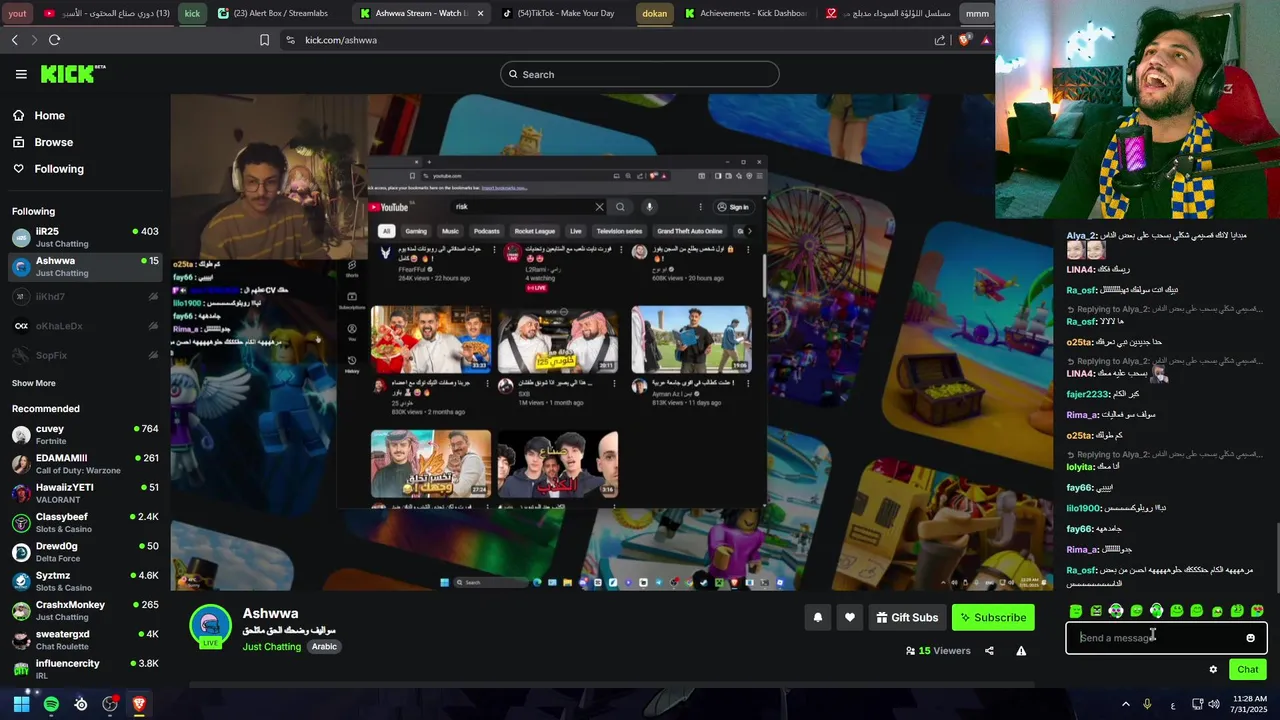
Task: Switch to the Alert Box / Streamlabs tab
Action: 277,13
